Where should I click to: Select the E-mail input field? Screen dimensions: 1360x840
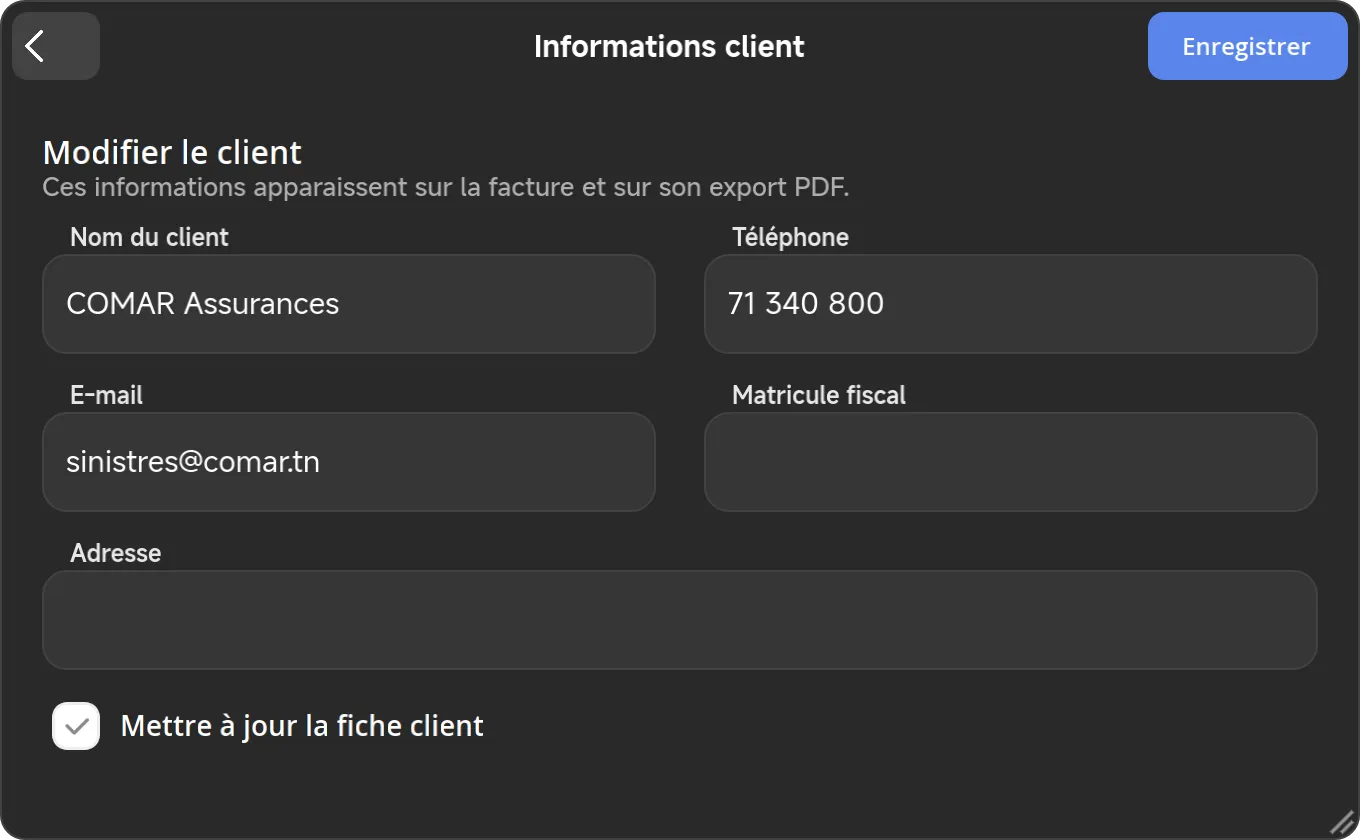point(349,462)
